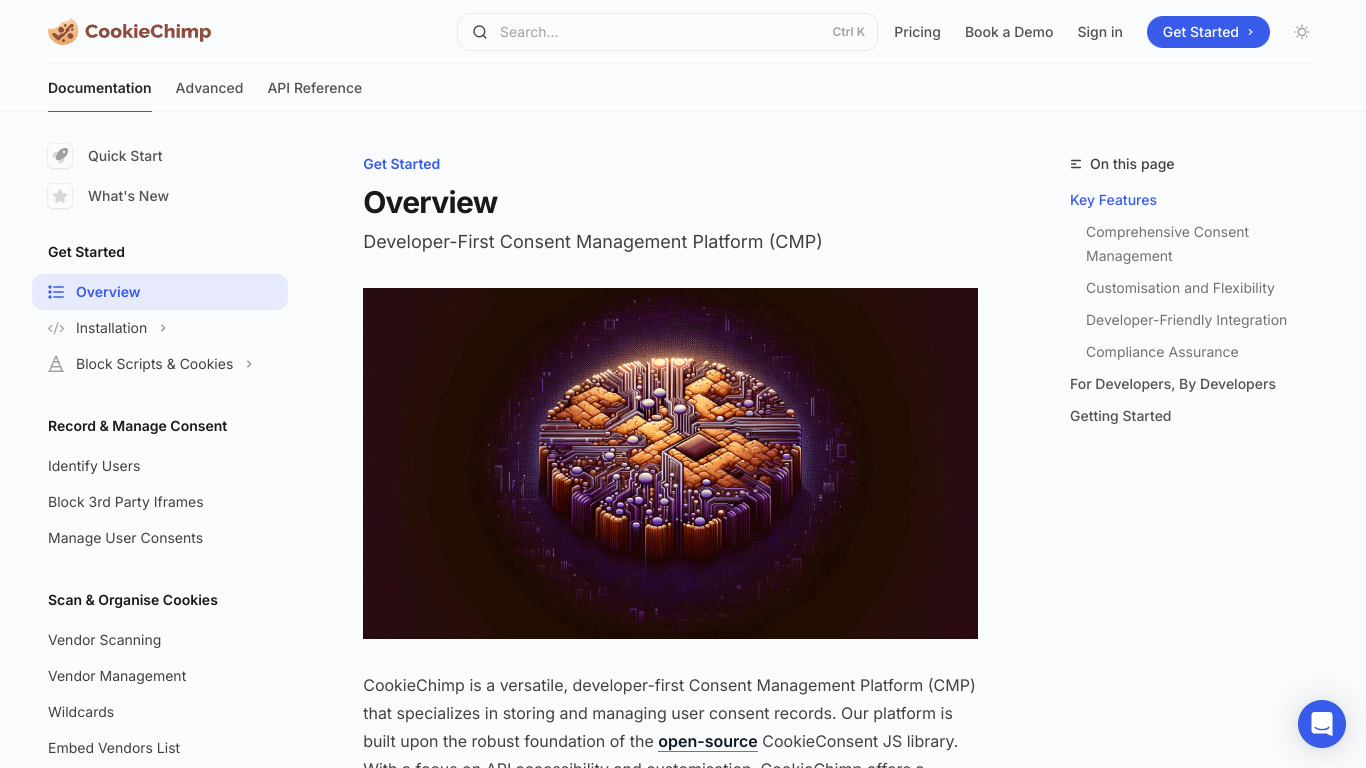Screen dimensions: 1366x768
Task: Click the CookieChimp cookie logo icon
Action: pyautogui.click(x=62, y=32)
